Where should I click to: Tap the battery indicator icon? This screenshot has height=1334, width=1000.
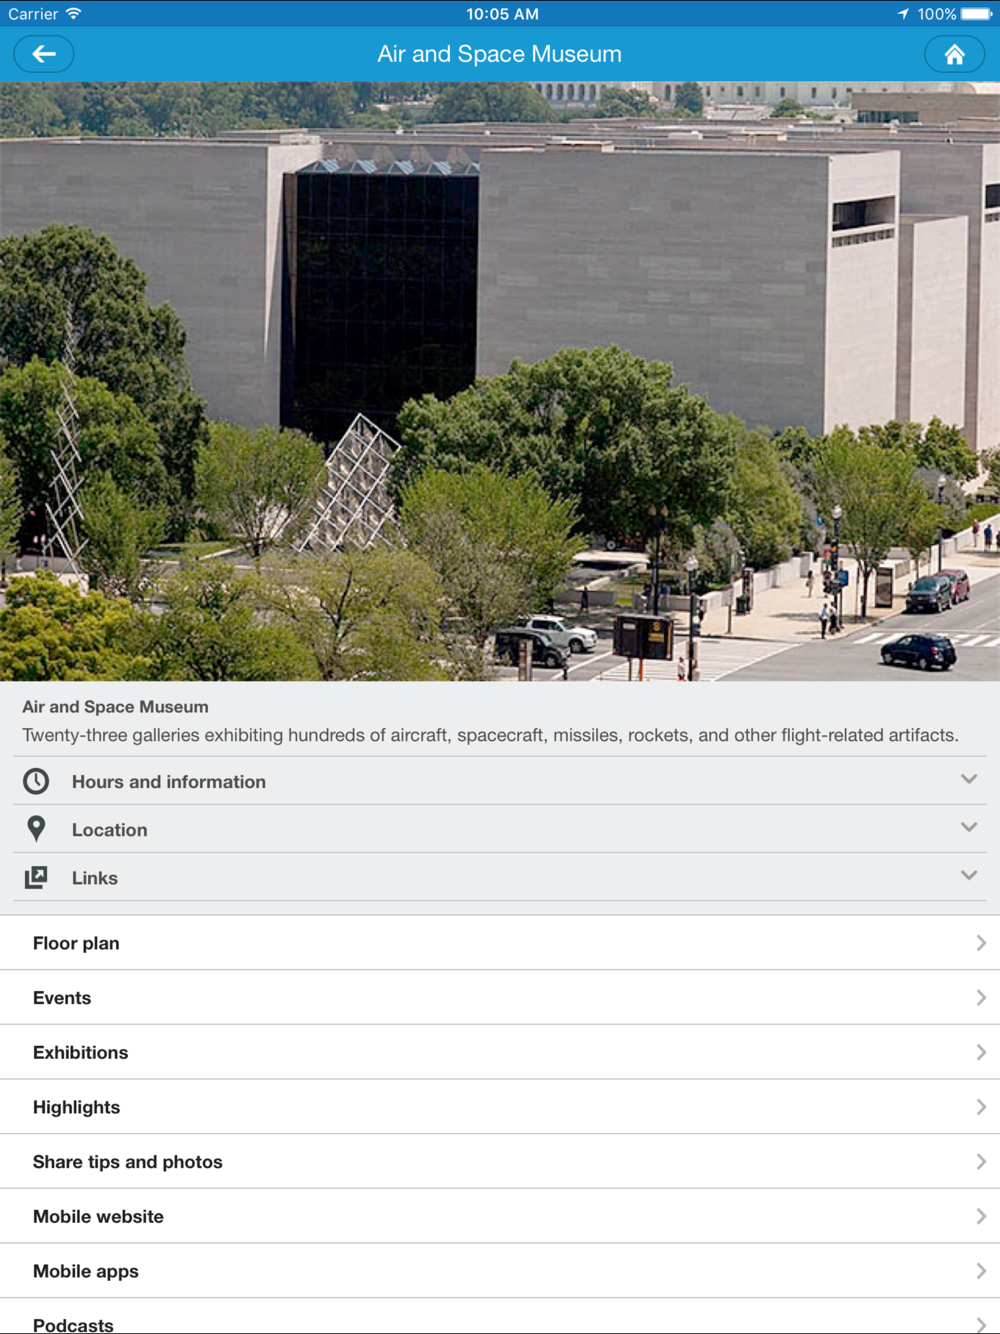pos(977,14)
